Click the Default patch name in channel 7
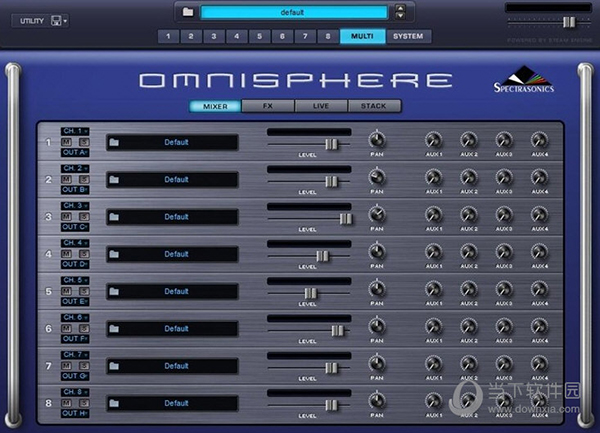 (x=176, y=366)
